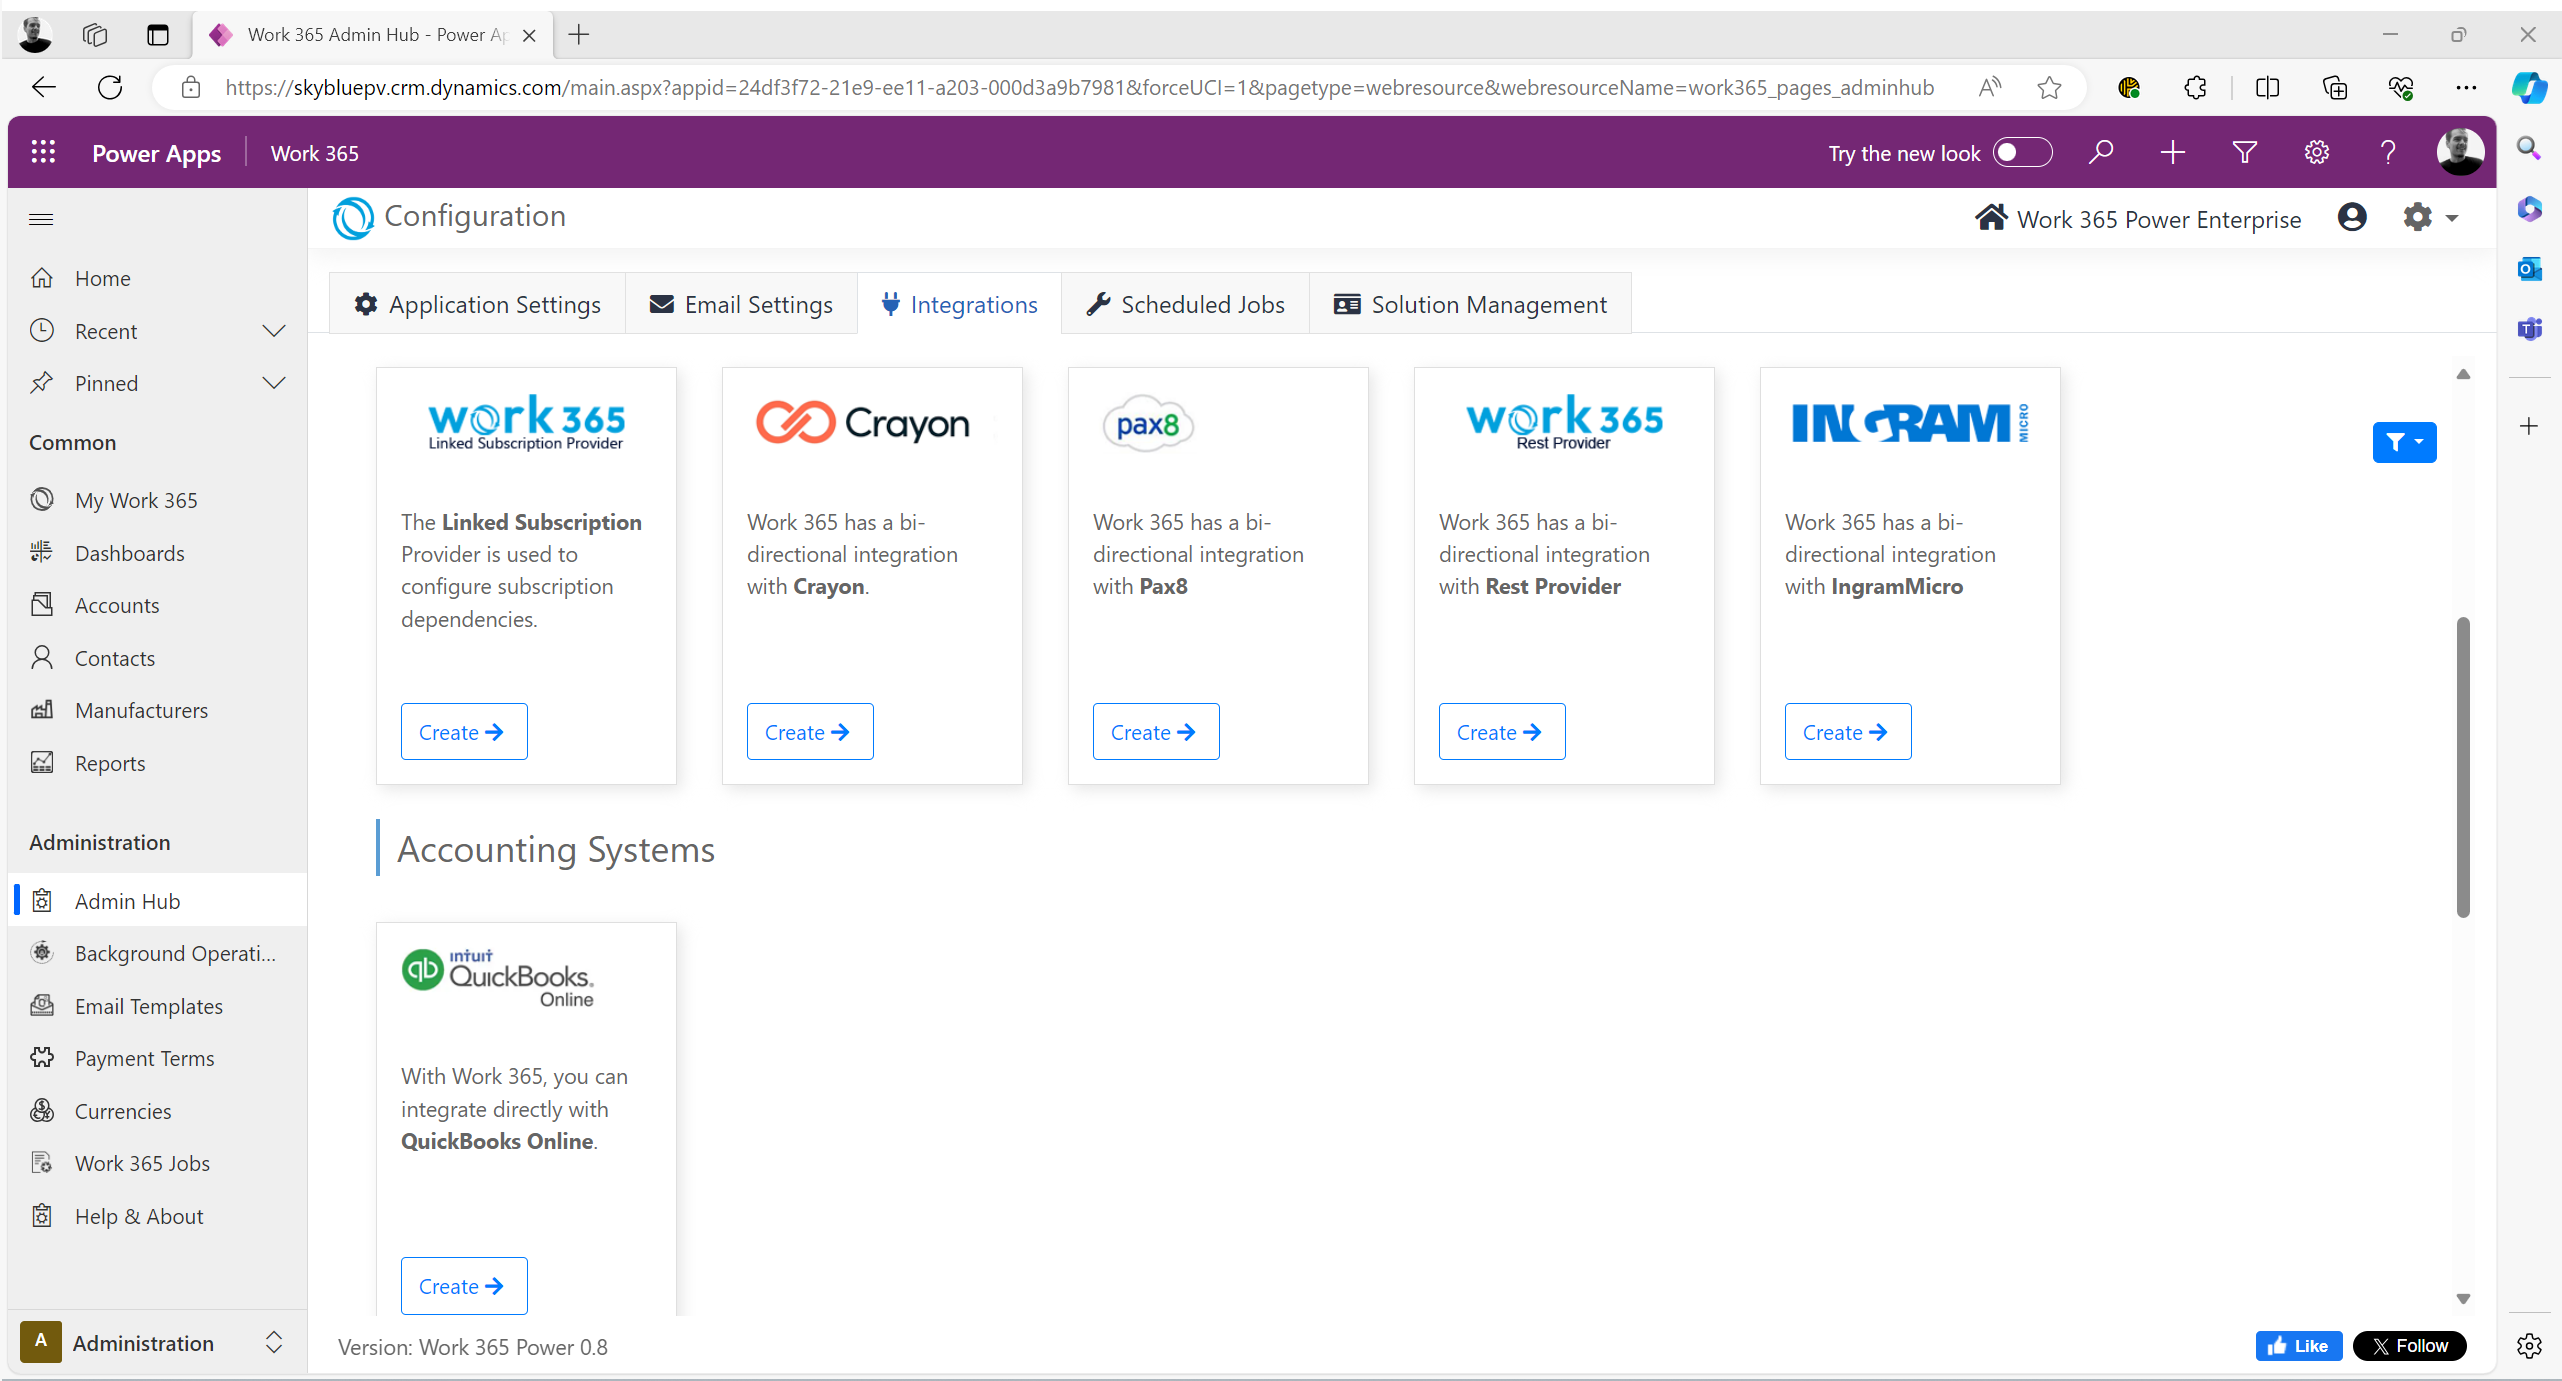Expand the Recent section chevron
Viewport: 2562px width, 1381px height.
click(273, 331)
